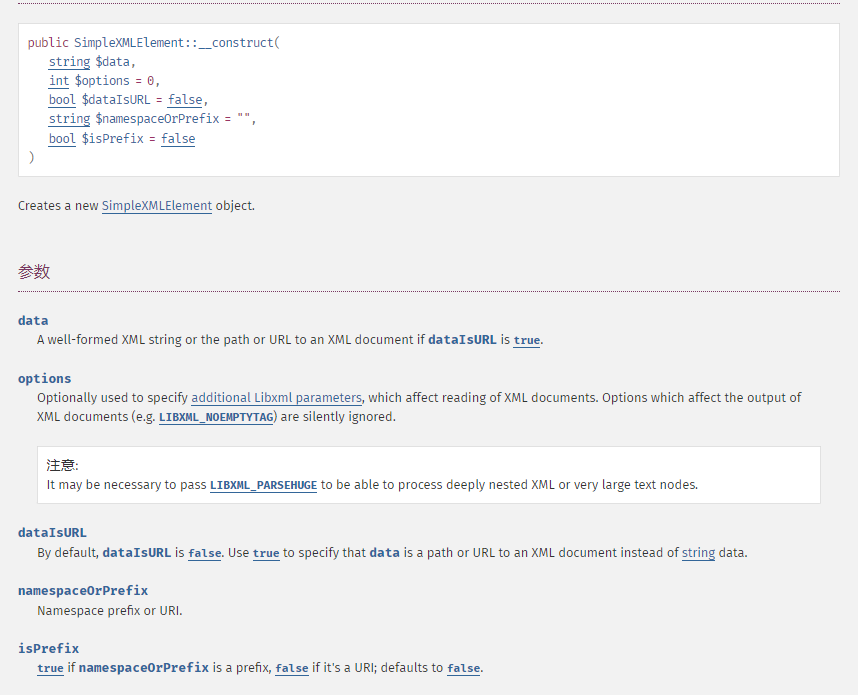The height and width of the screenshot is (695, 858).
Task: Click string type before $namespaceOrPrefix
Action: 69,119
